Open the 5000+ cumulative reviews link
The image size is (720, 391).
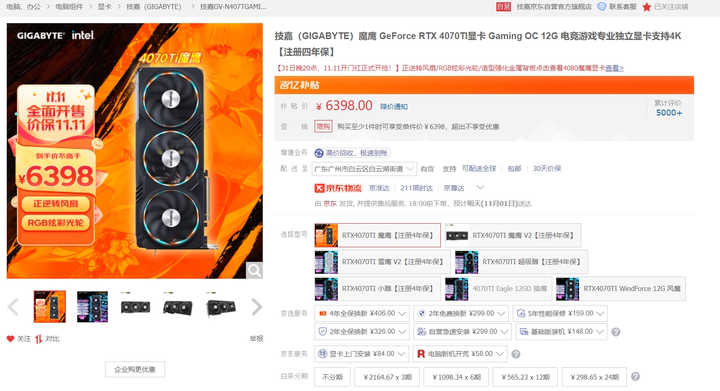[669, 113]
